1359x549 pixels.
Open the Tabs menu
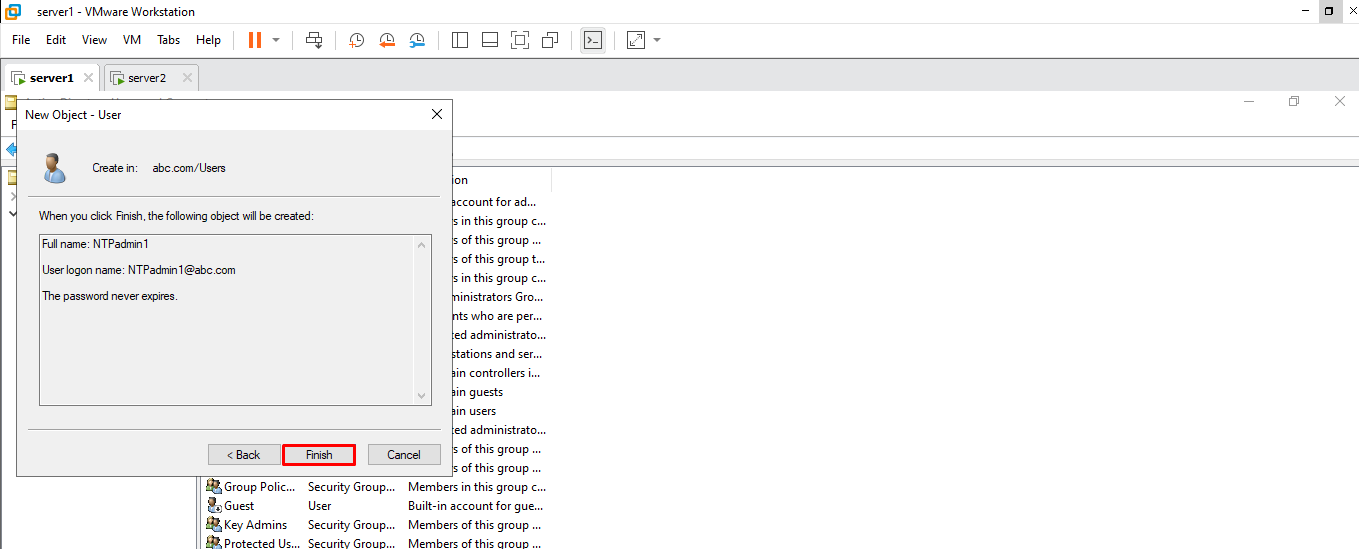(168, 40)
